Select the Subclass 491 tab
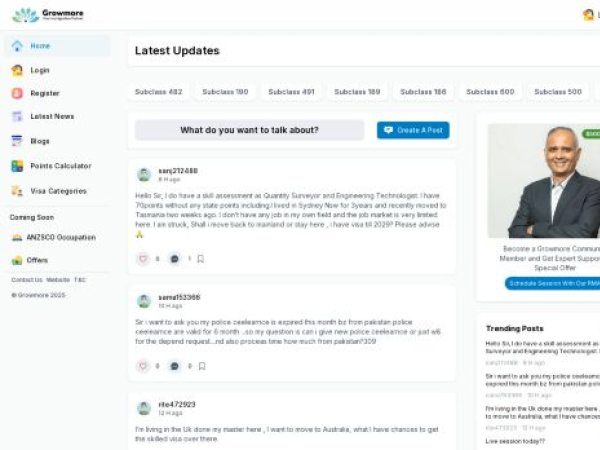This screenshot has height=450, width=600. pos(292,92)
